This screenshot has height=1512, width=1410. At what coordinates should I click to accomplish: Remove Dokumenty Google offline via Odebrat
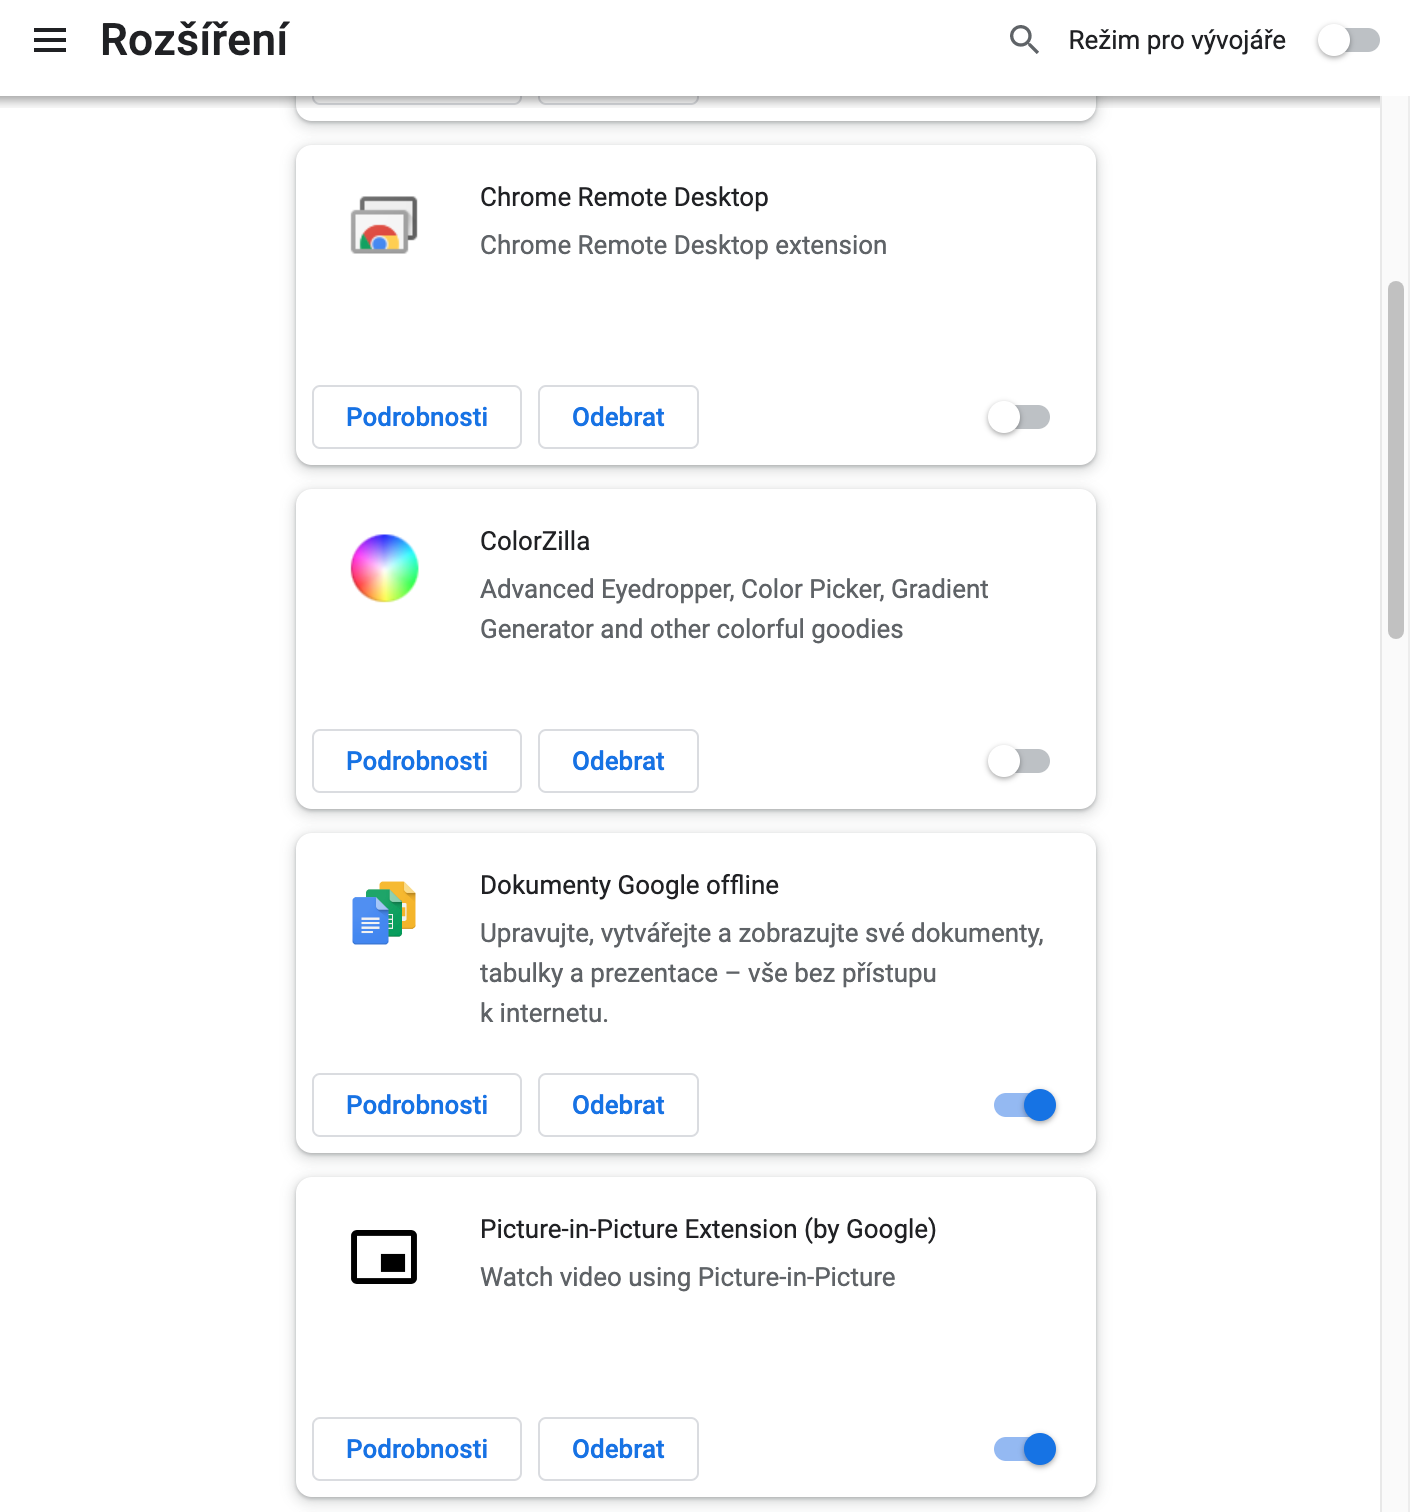click(618, 1105)
